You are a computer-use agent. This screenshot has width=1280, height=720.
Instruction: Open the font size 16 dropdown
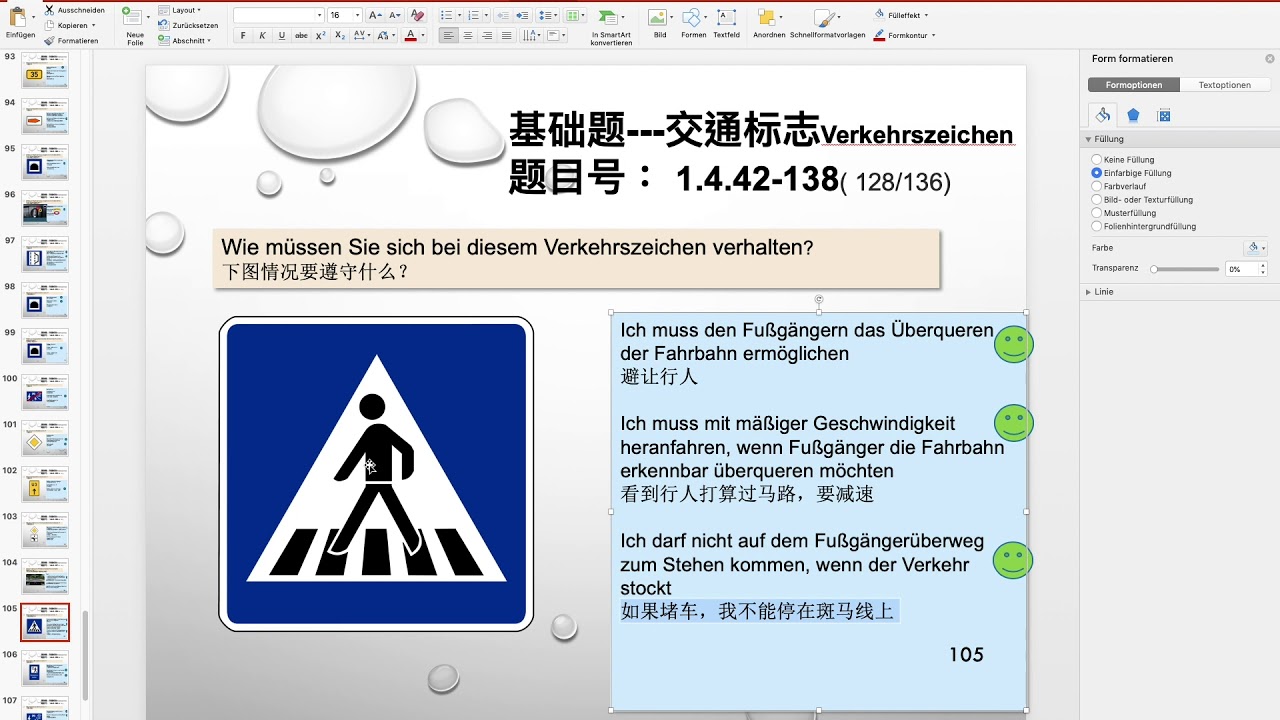[x=357, y=15]
